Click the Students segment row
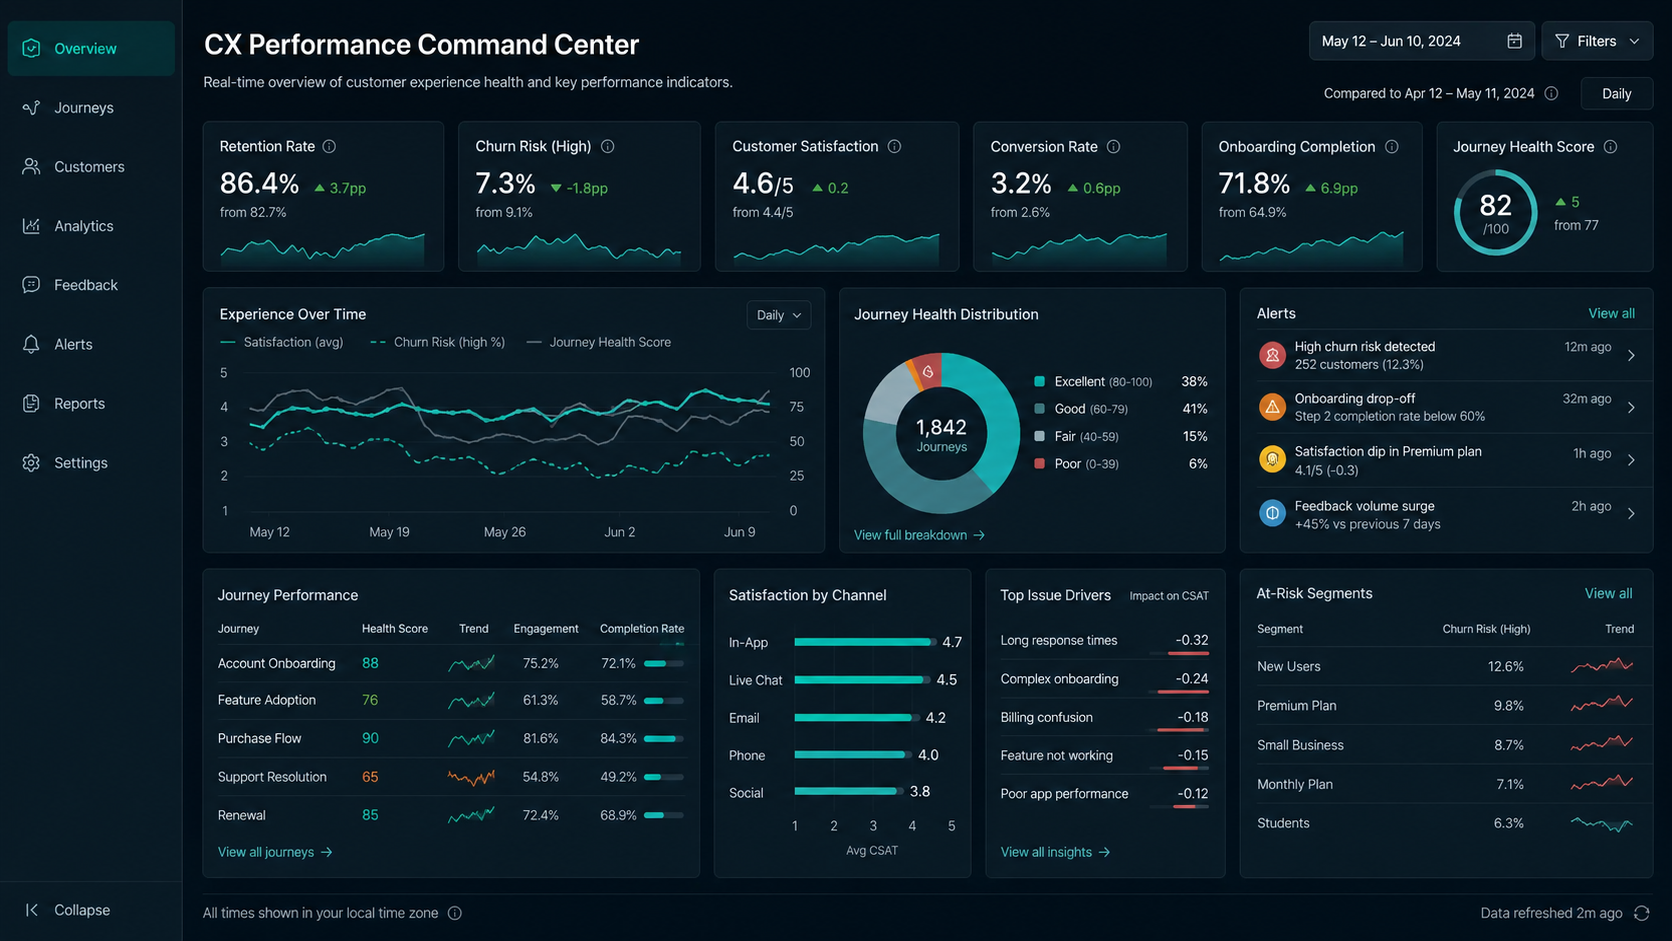The width and height of the screenshot is (1672, 941). (1445, 823)
